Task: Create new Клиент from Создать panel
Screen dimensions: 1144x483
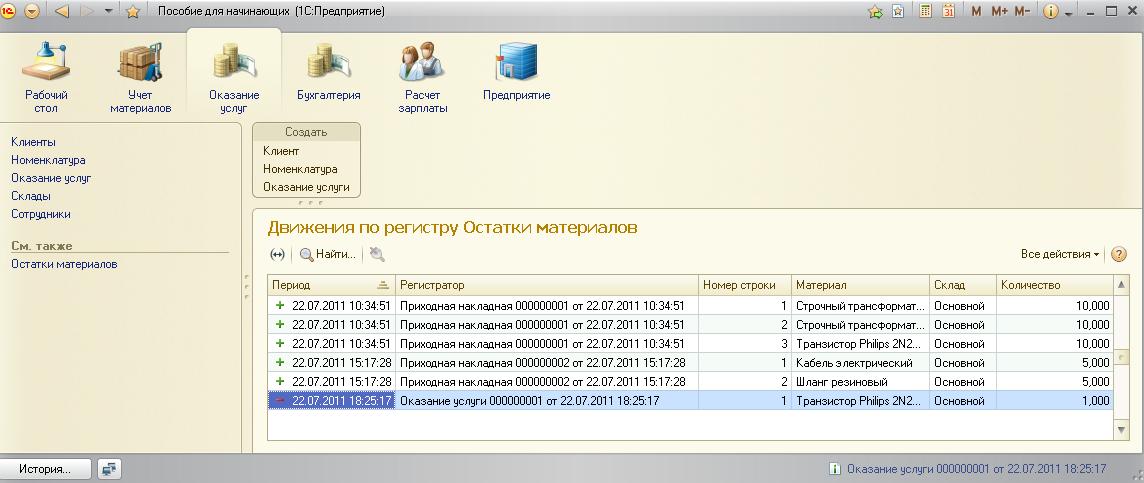Action: coord(281,151)
